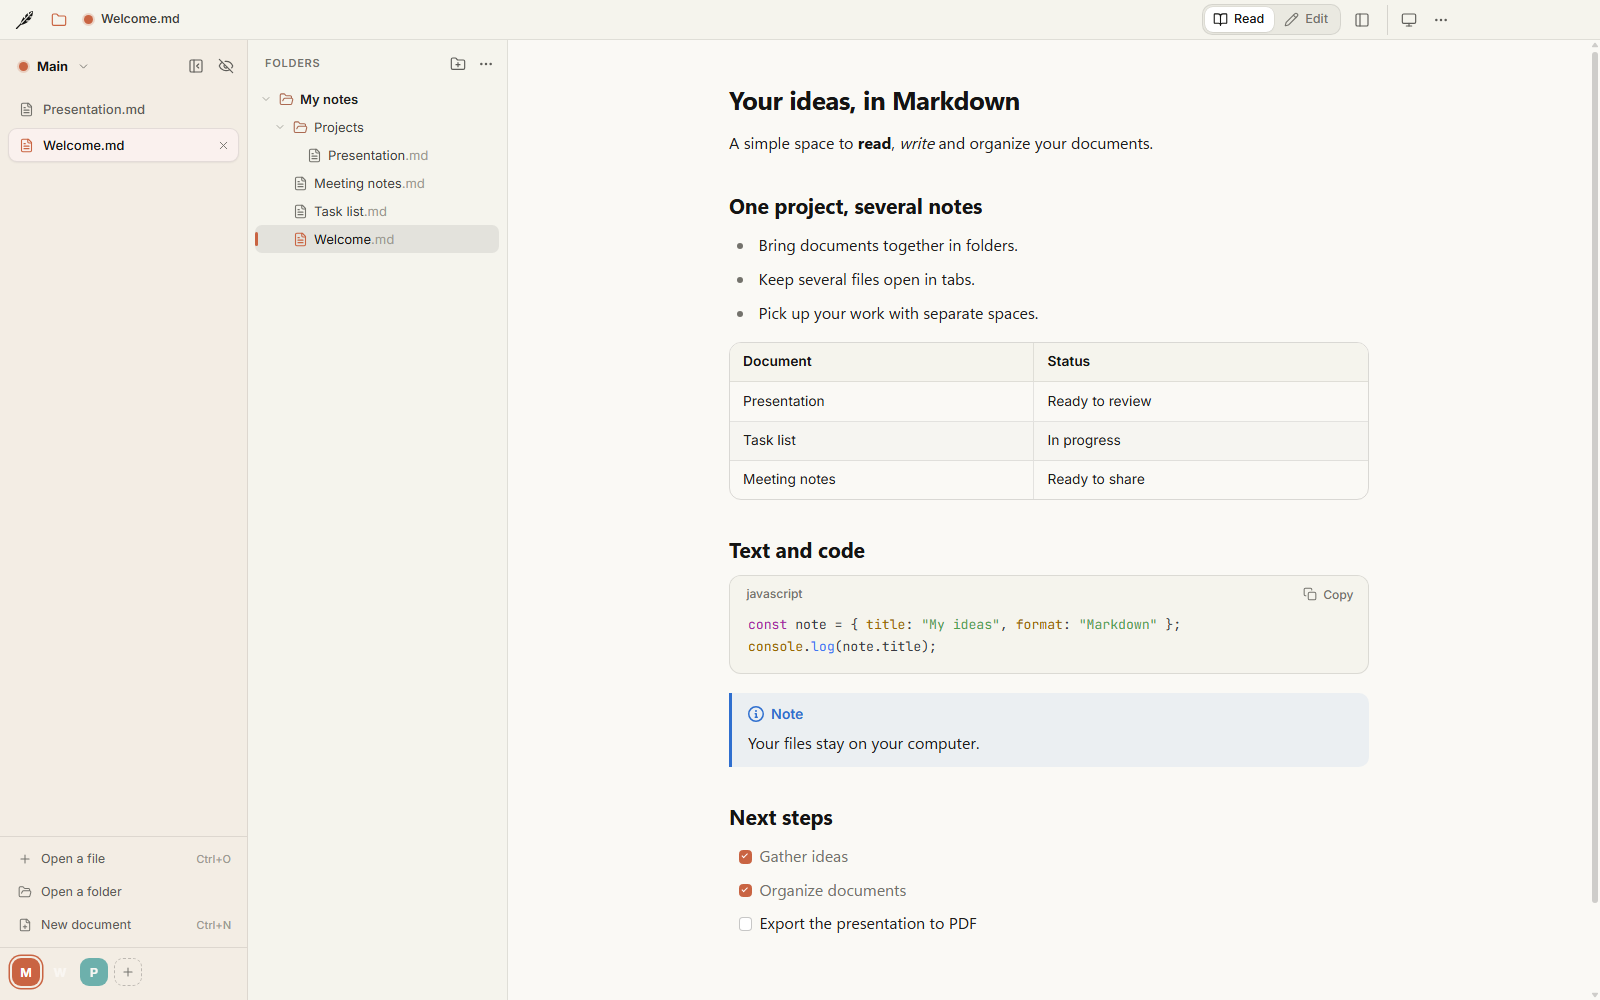
Task: Open Meeting notes.md in the folder tree
Action: coord(377,183)
